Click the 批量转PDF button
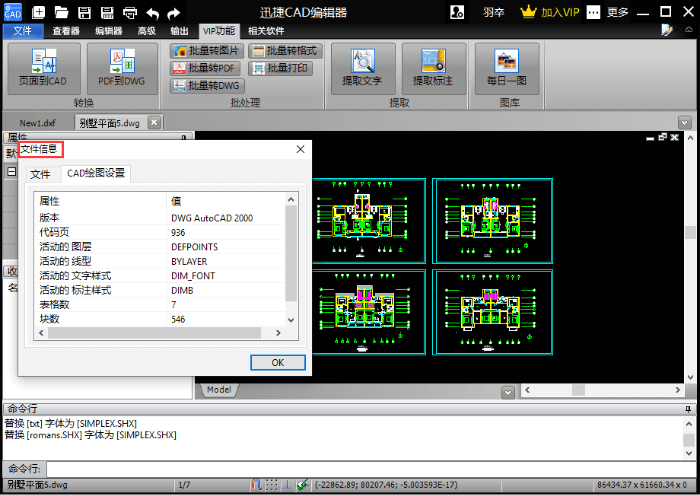Screen dimensions: 700x495 [205, 68]
